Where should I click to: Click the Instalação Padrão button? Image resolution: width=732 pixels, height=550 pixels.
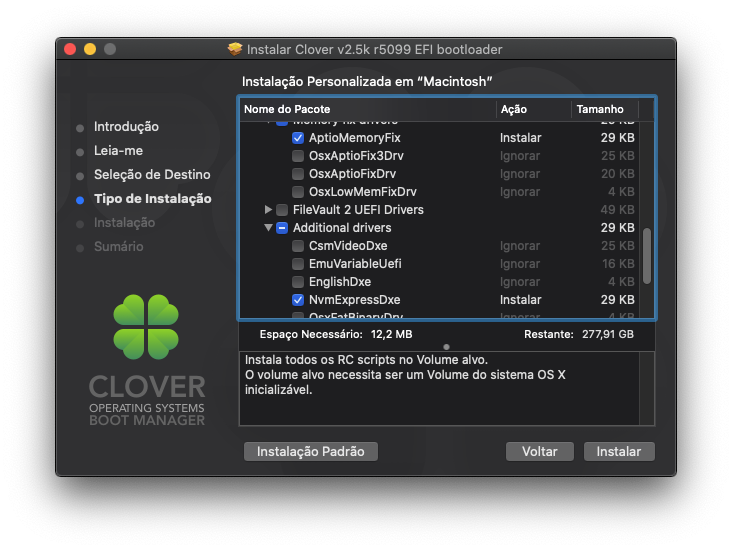(311, 451)
